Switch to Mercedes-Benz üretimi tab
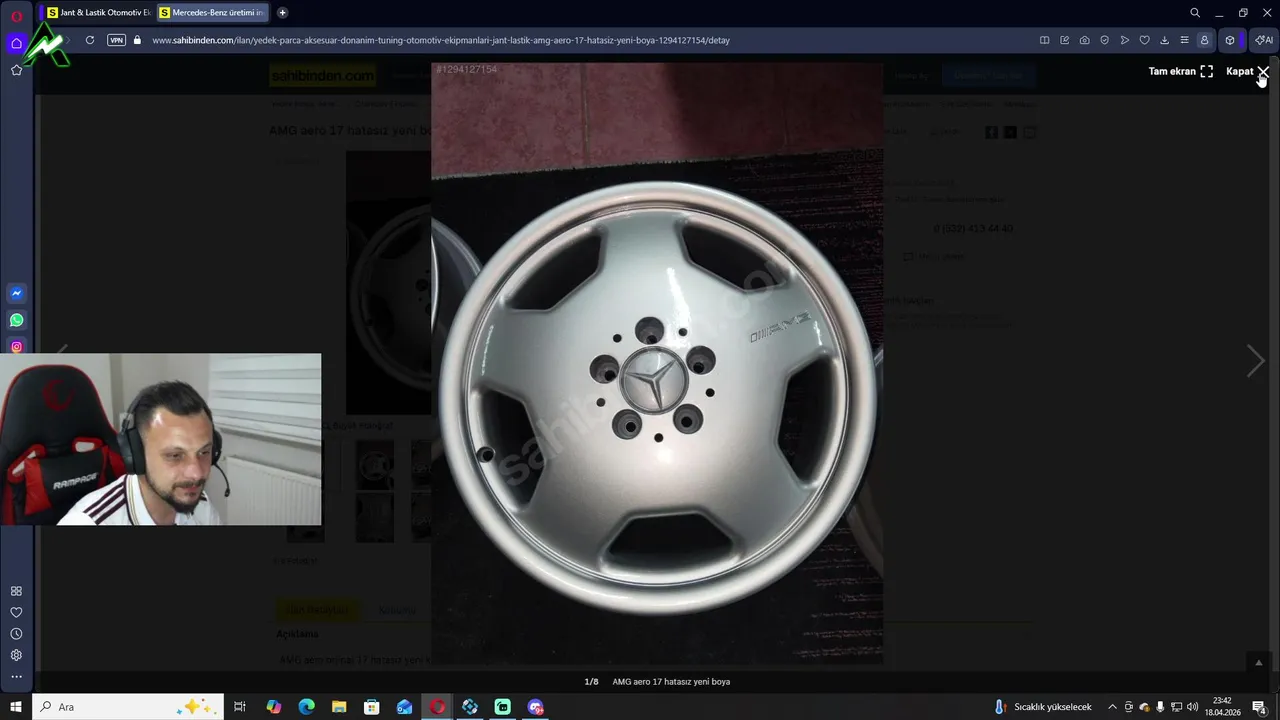This screenshot has height=720, width=1280. (x=211, y=13)
